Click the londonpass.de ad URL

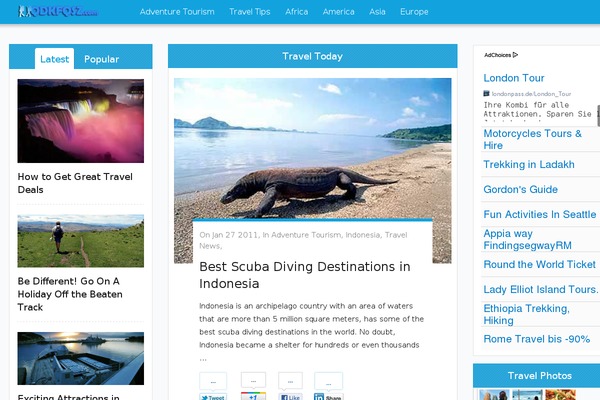point(531,94)
